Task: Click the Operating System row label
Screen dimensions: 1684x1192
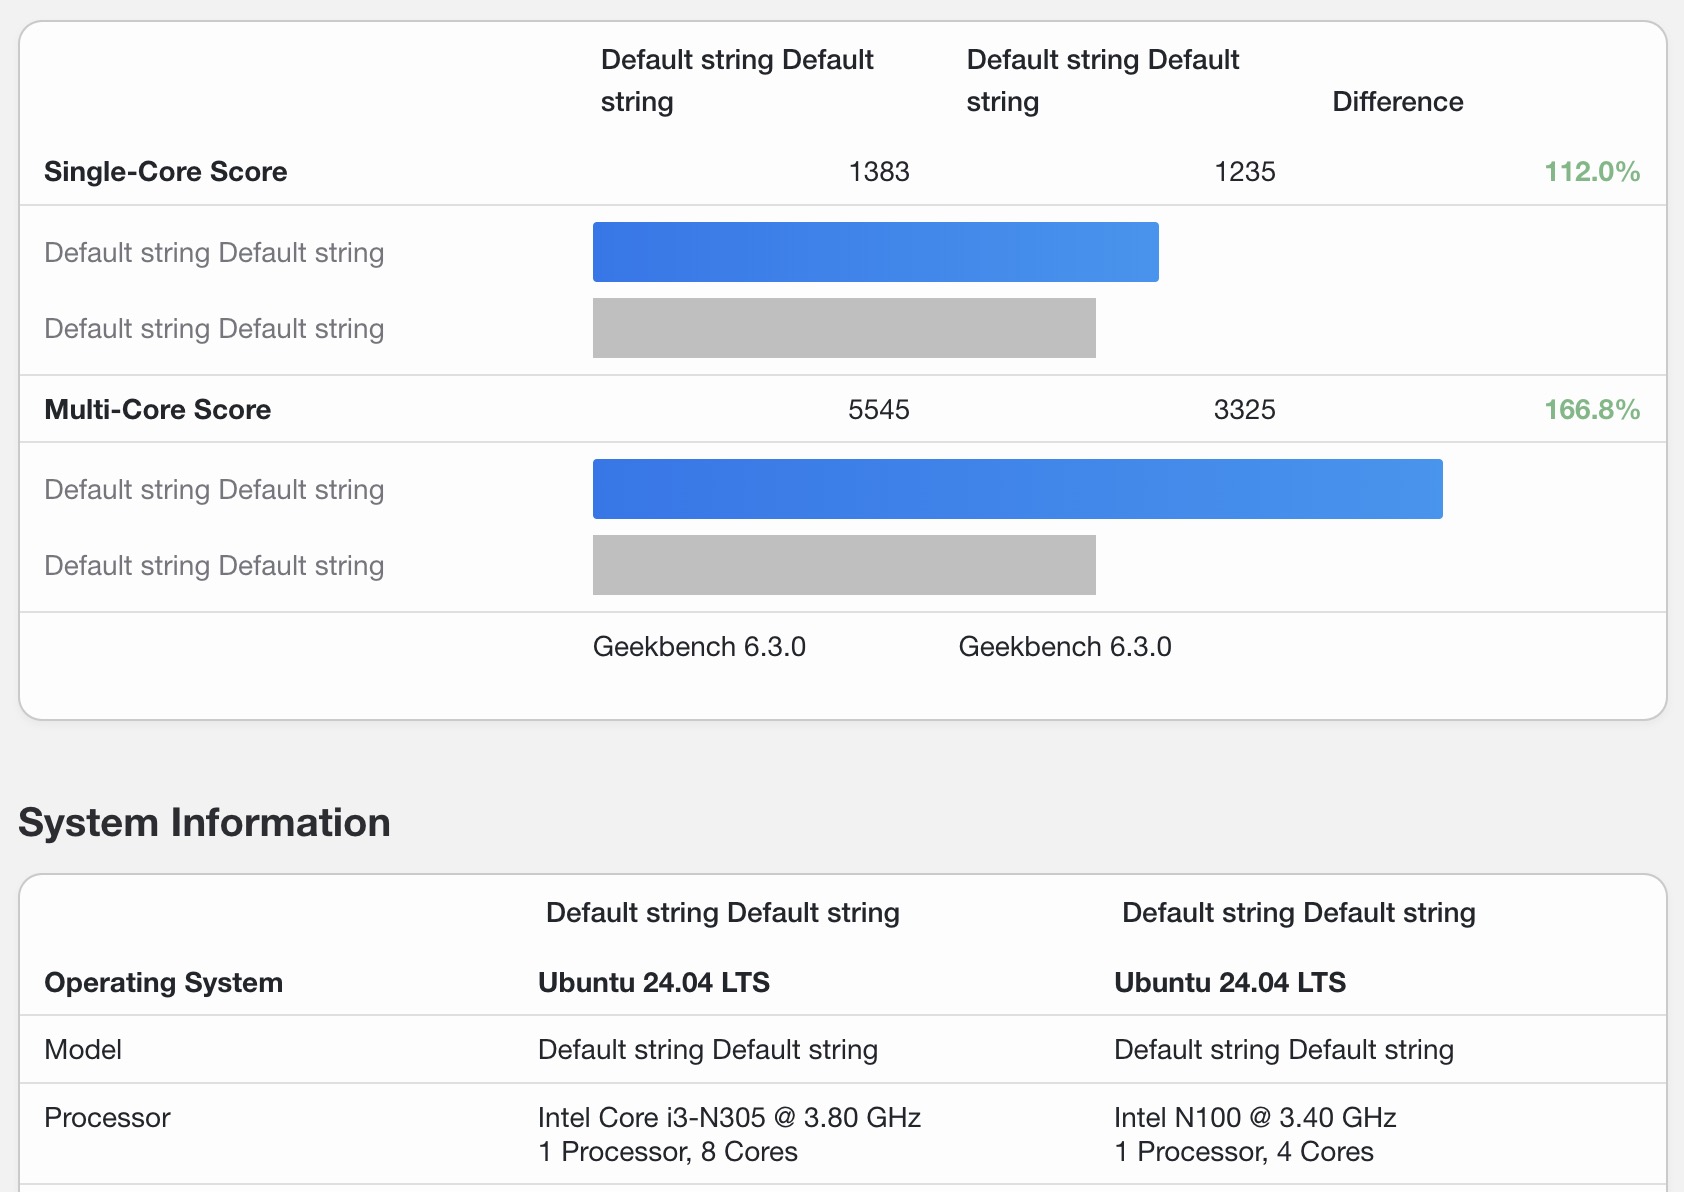Action: tap(164, 983)
